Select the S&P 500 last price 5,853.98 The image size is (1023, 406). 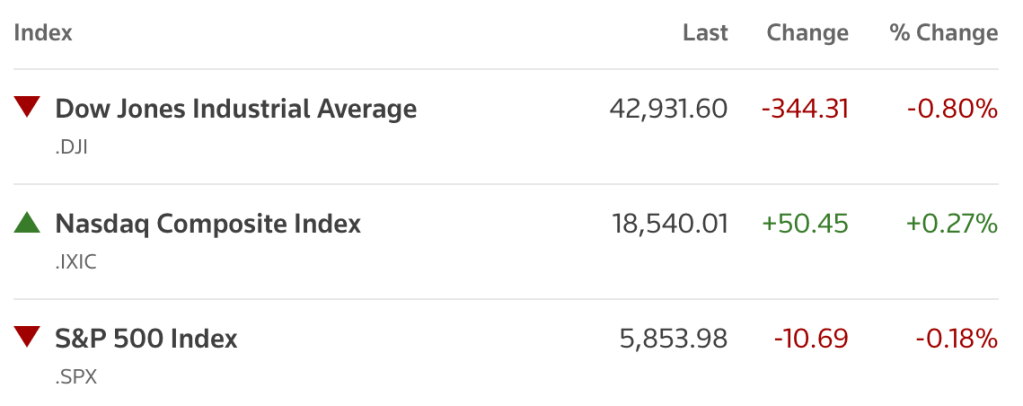(x=674, y=338)
